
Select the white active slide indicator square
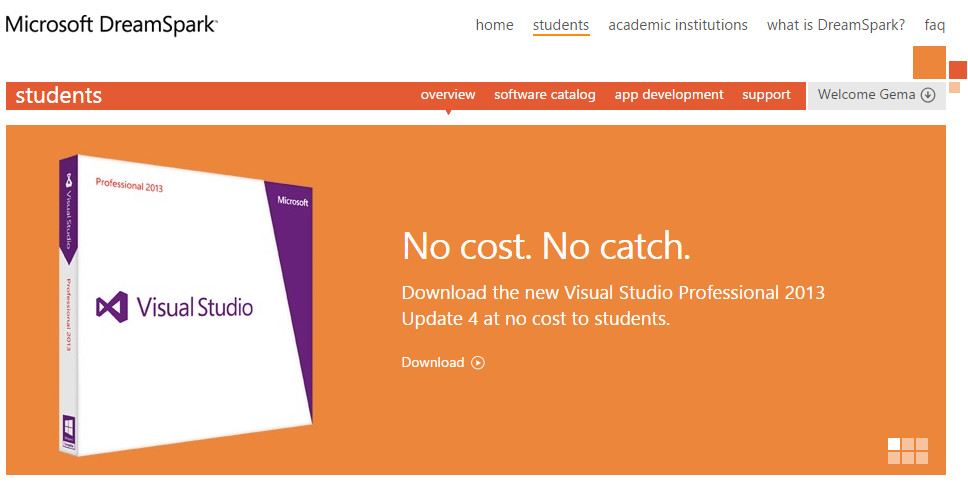click(x=894, y=444)
